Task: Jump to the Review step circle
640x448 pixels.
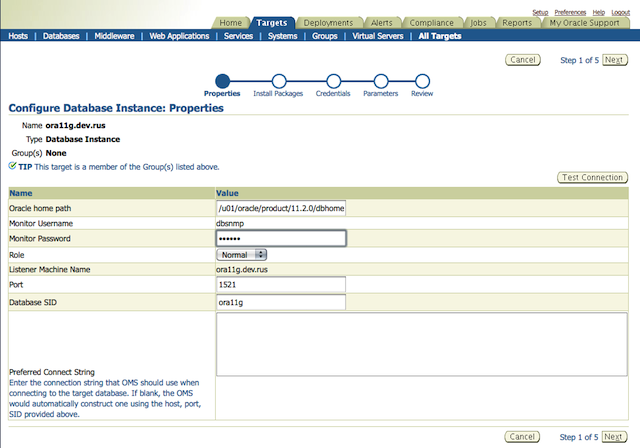Action: click(422, 81)
